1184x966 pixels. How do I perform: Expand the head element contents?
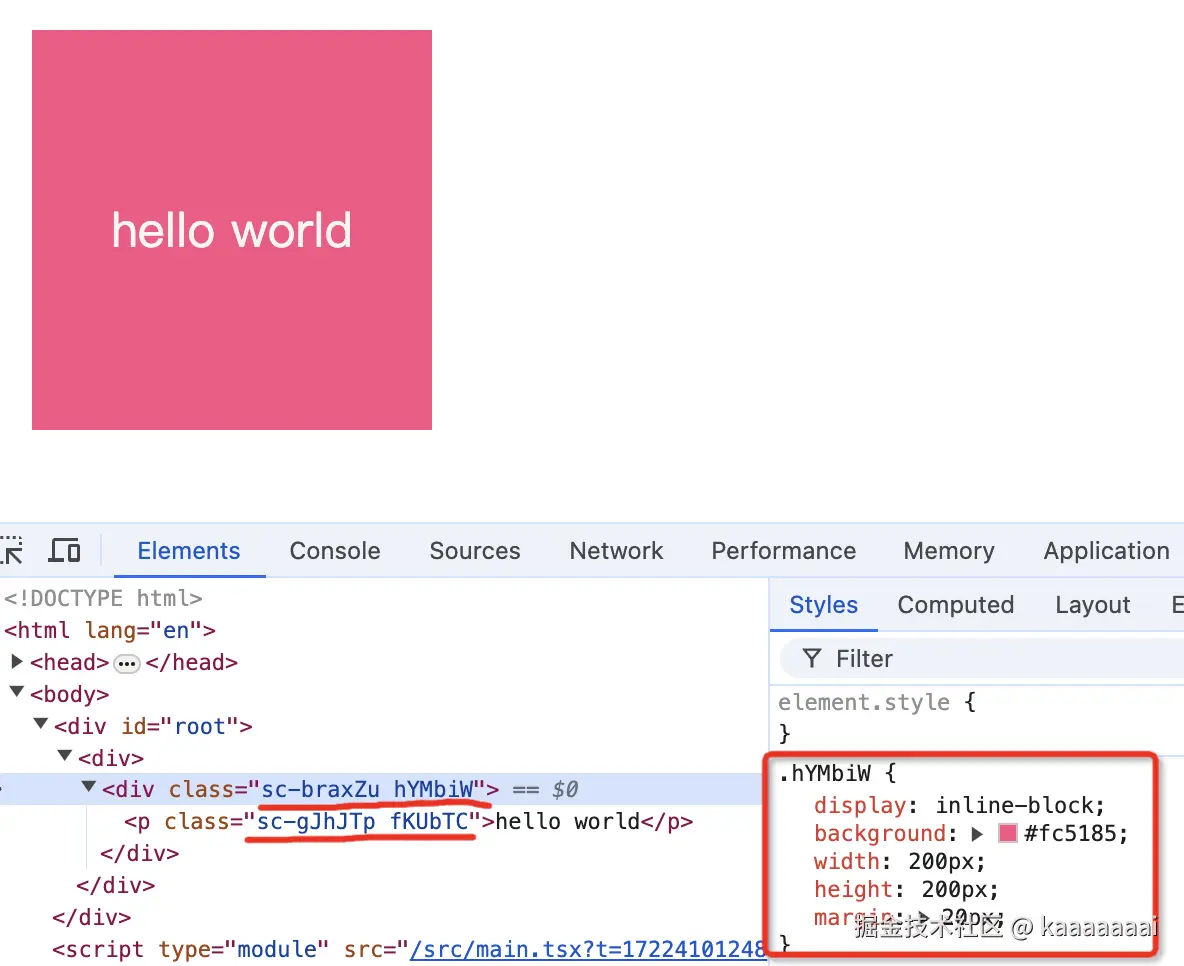16,661
